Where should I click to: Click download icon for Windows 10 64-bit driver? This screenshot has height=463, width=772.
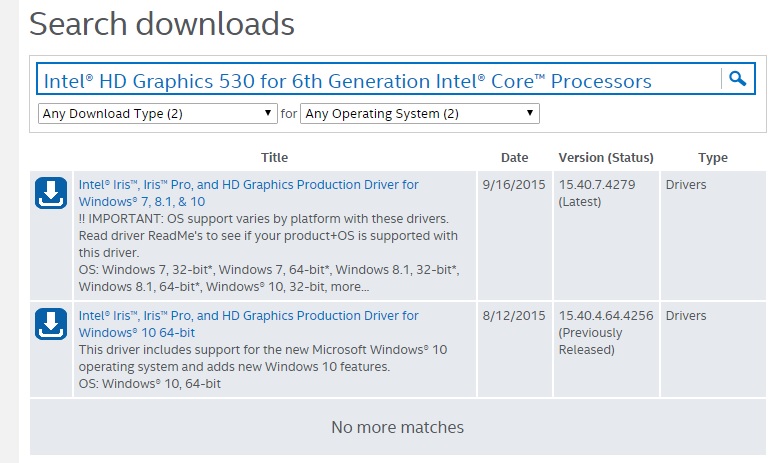pos(51,325)
